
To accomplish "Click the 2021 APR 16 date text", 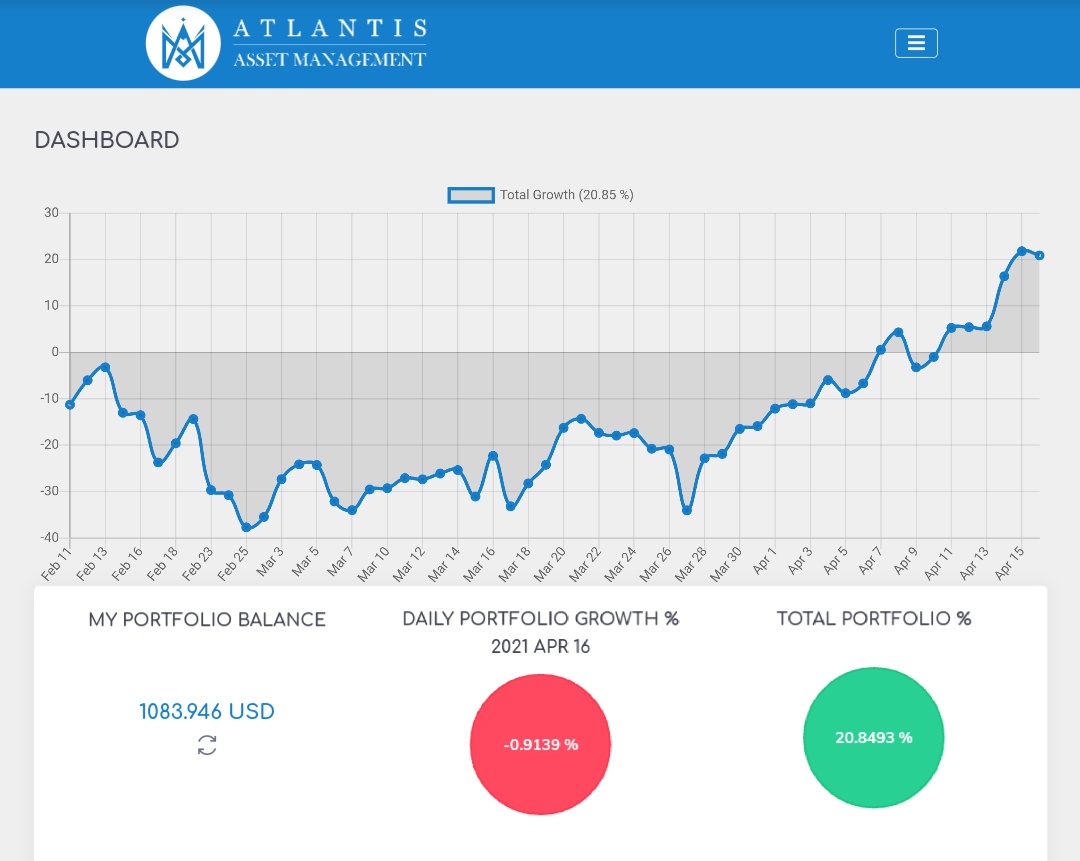I will (x=541, y=647).
